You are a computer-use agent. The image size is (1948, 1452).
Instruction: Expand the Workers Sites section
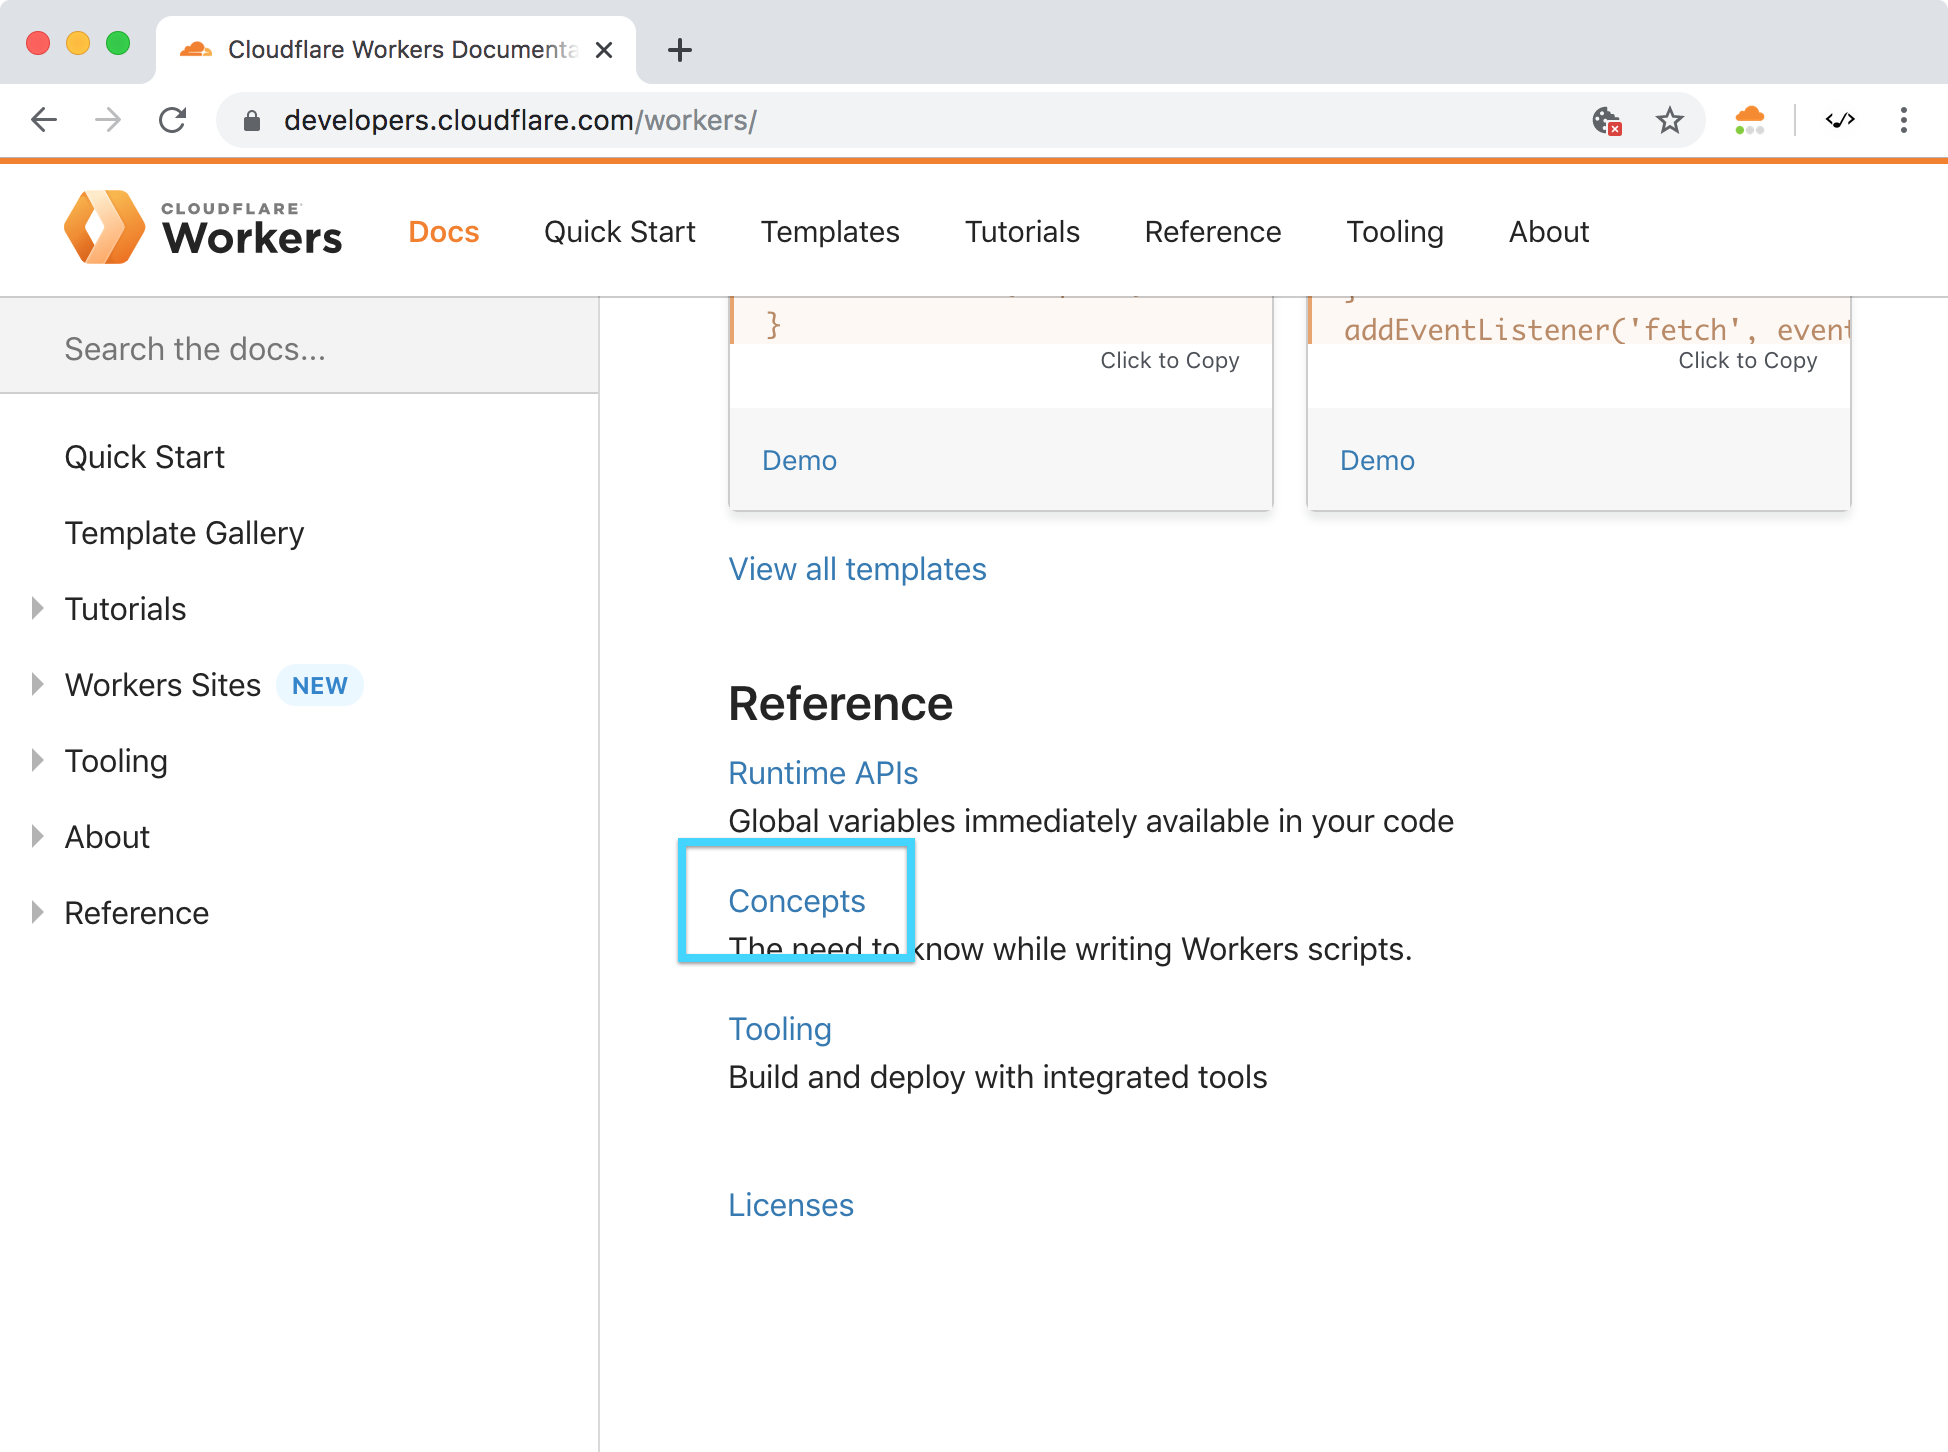pyautogui.click(x=38, y=684)
